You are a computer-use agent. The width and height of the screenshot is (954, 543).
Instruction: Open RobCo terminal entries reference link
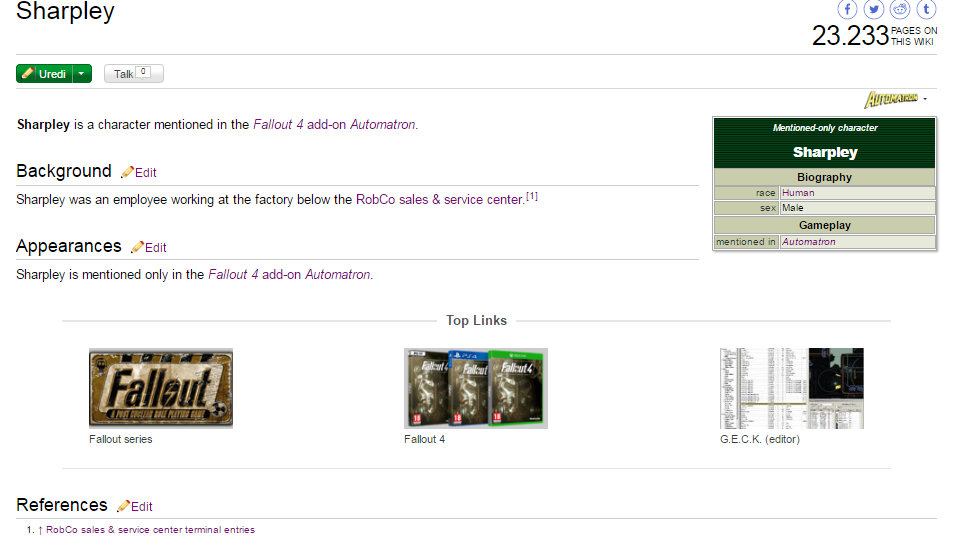150,530
